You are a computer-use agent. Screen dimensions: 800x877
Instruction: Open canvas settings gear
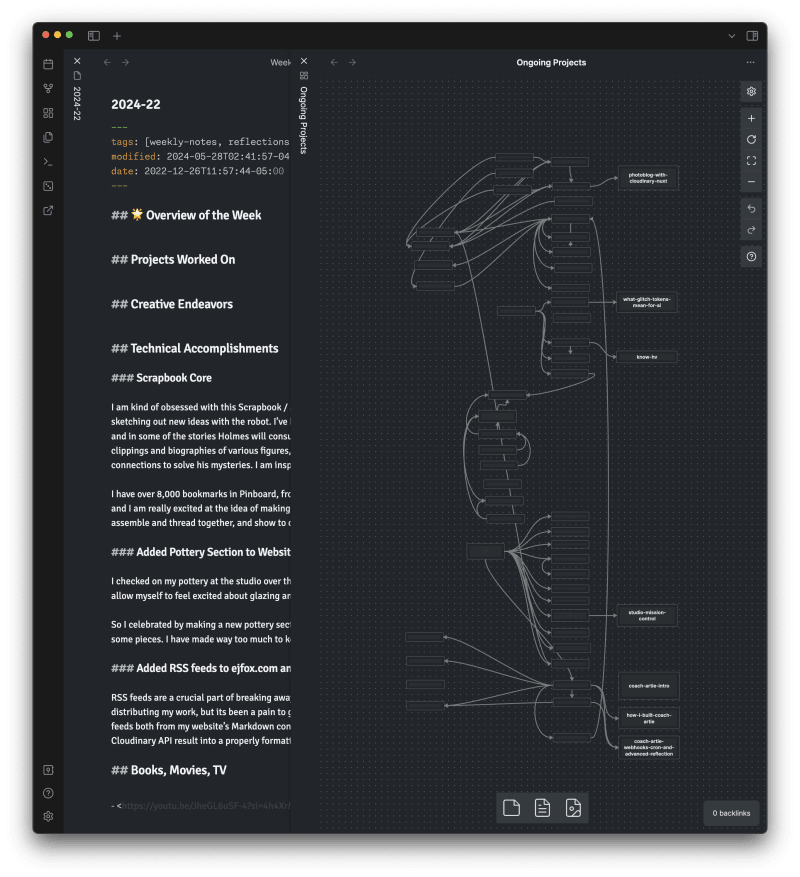click(x=751, y=91)
